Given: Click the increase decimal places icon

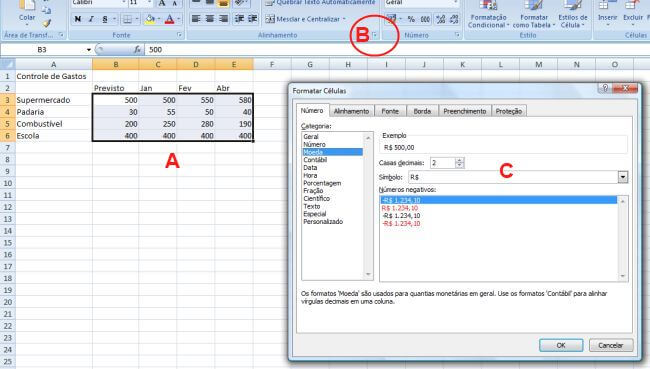Looking at the screenshot, I should tap(441, 19).
